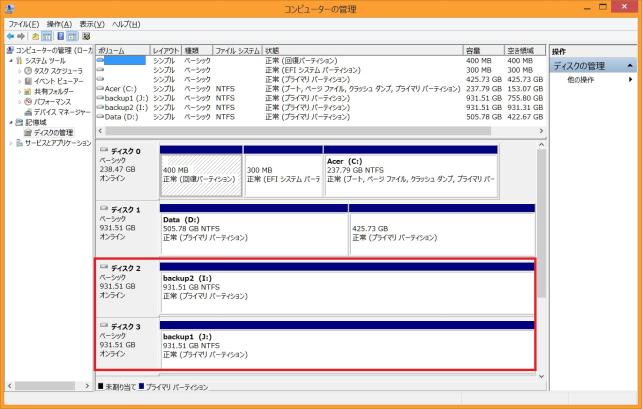642x409 pixels.
Task: Click the デバイス マネージャー icon
Action: pos(28,112)
